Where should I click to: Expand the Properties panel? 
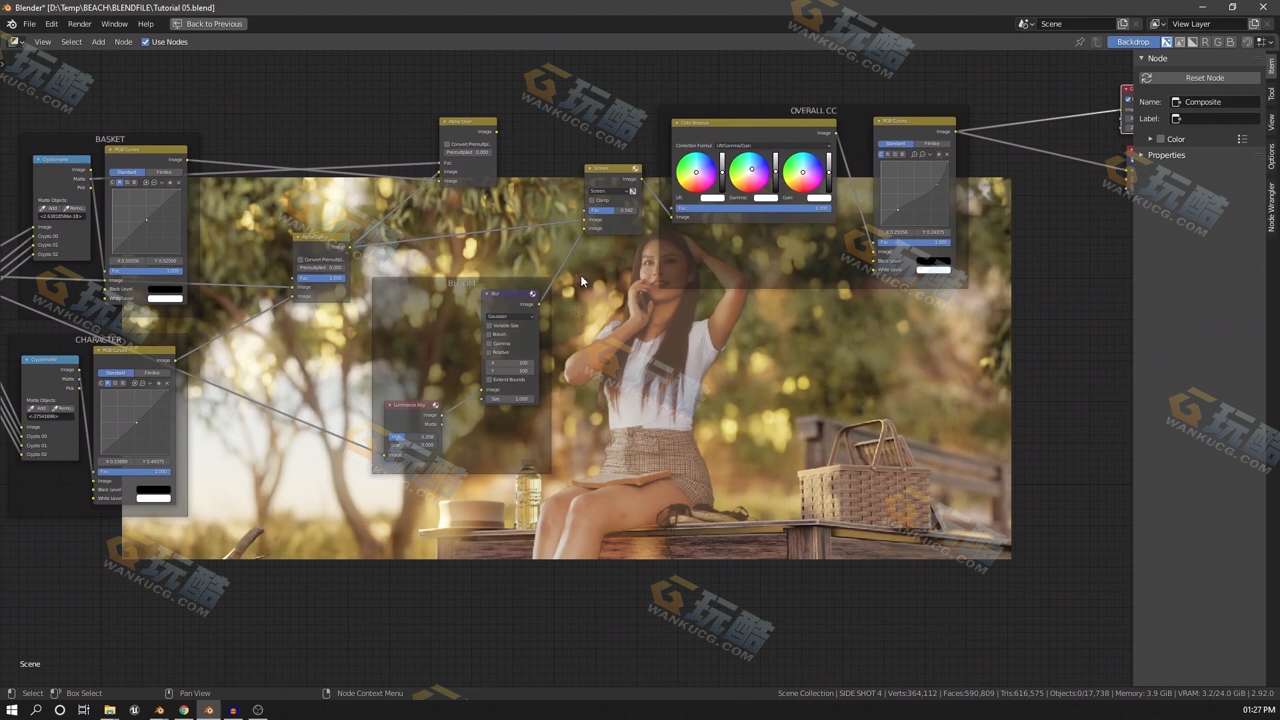1141,155
